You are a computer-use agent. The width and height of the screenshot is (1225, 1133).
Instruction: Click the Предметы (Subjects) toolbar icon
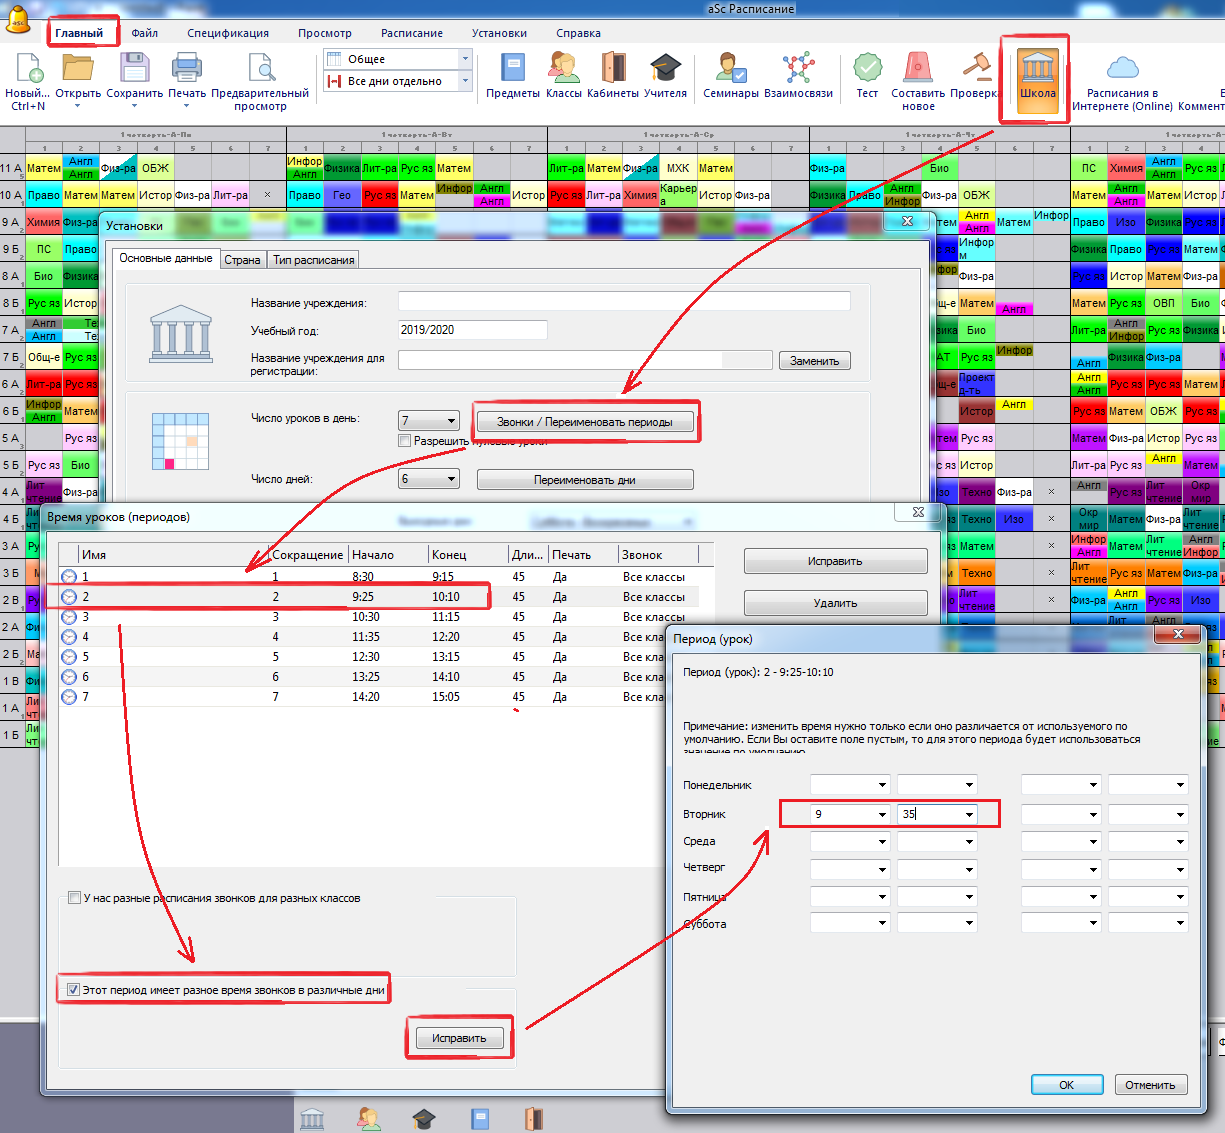512,69
